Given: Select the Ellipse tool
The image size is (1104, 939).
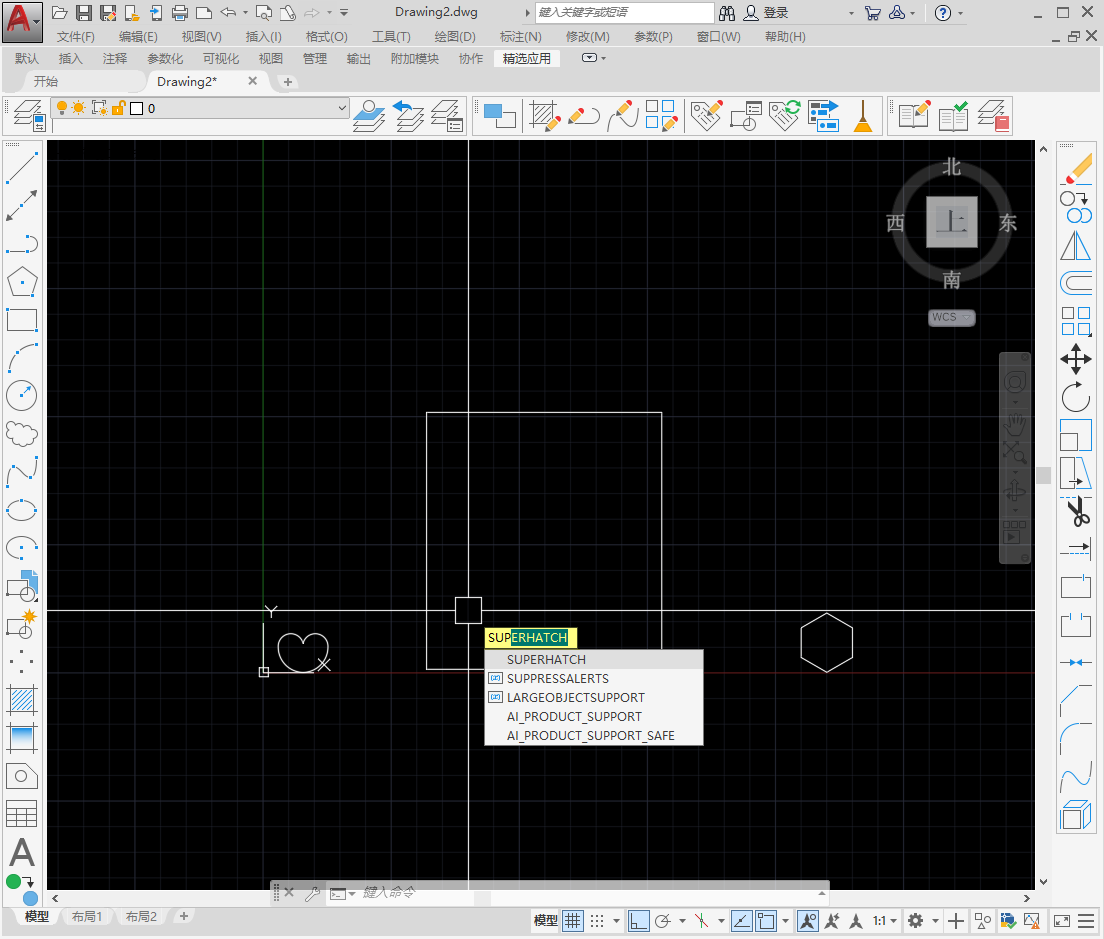Looking at the screenshot, I should (x=22, y=510).
